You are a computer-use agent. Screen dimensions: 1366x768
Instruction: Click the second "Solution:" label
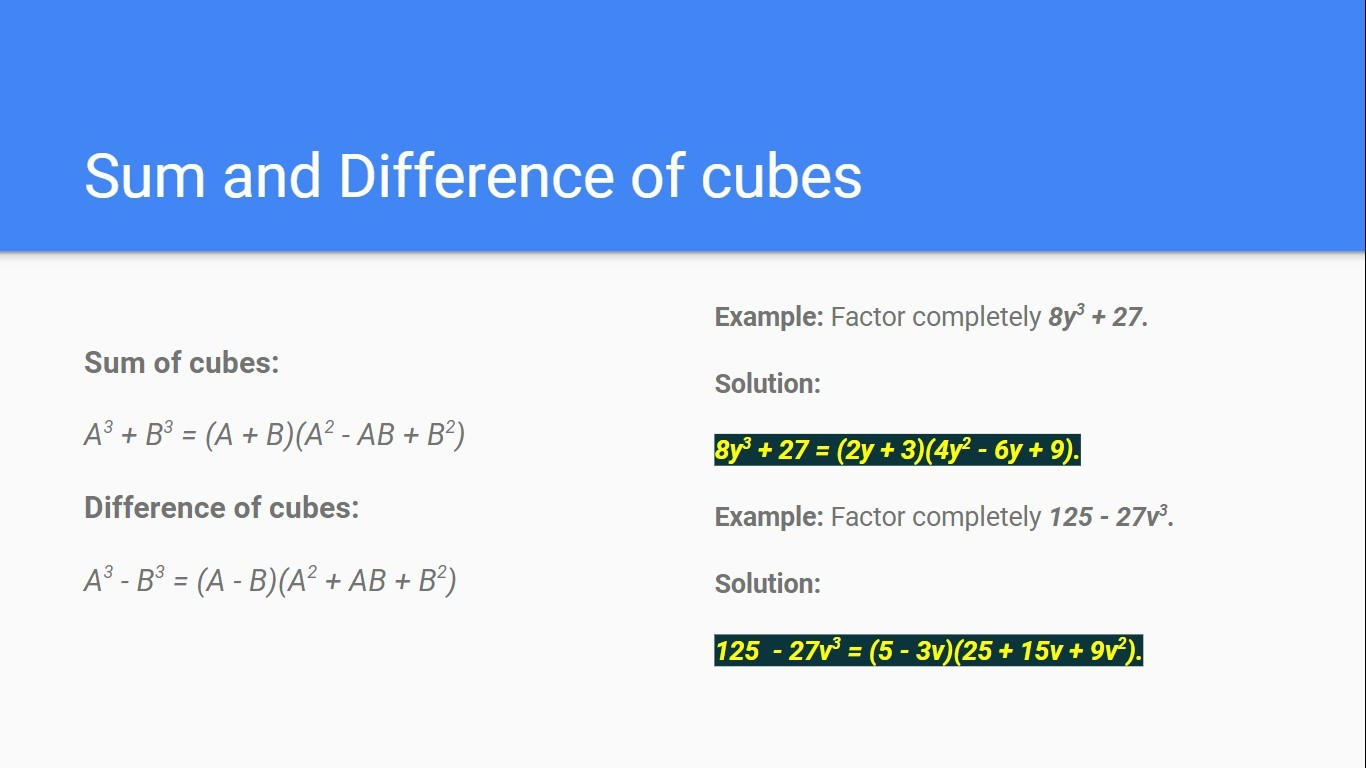point(767,583)
